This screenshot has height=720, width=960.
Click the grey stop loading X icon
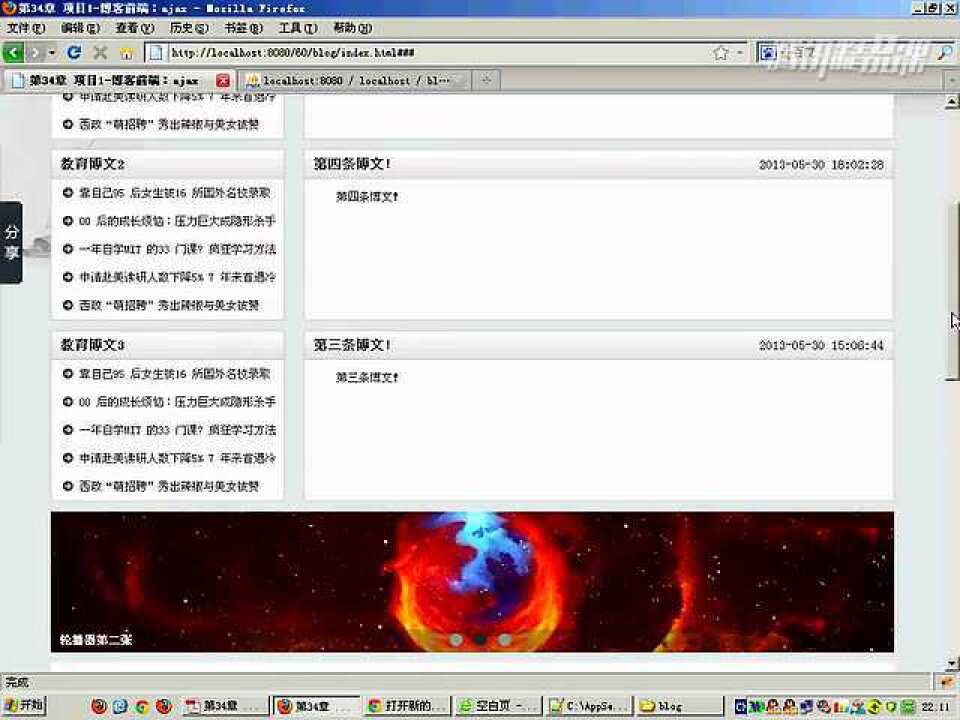click(x=100, y=53)
